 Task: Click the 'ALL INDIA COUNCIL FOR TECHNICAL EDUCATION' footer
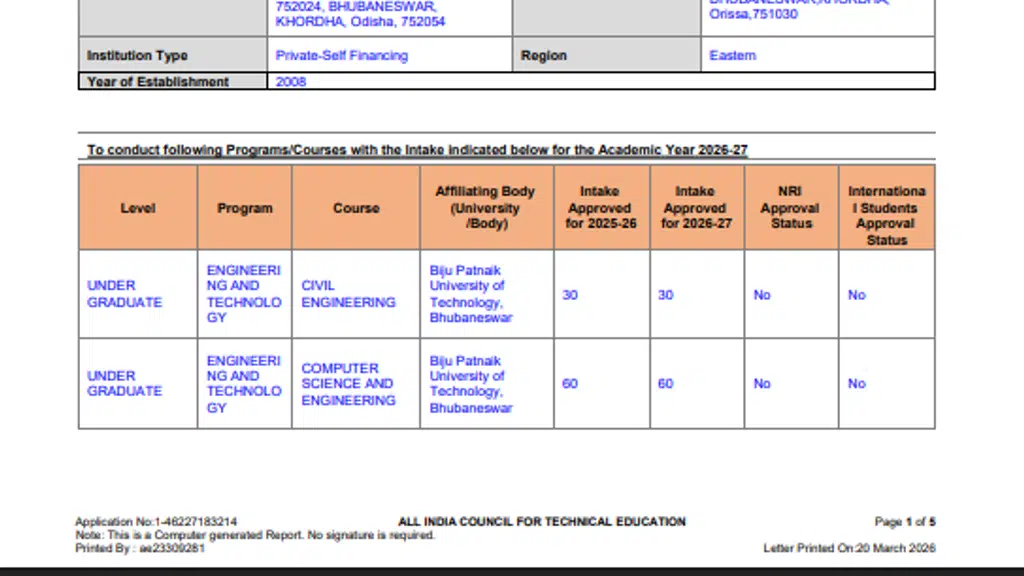pyautogui.click(x=542, y=522)
